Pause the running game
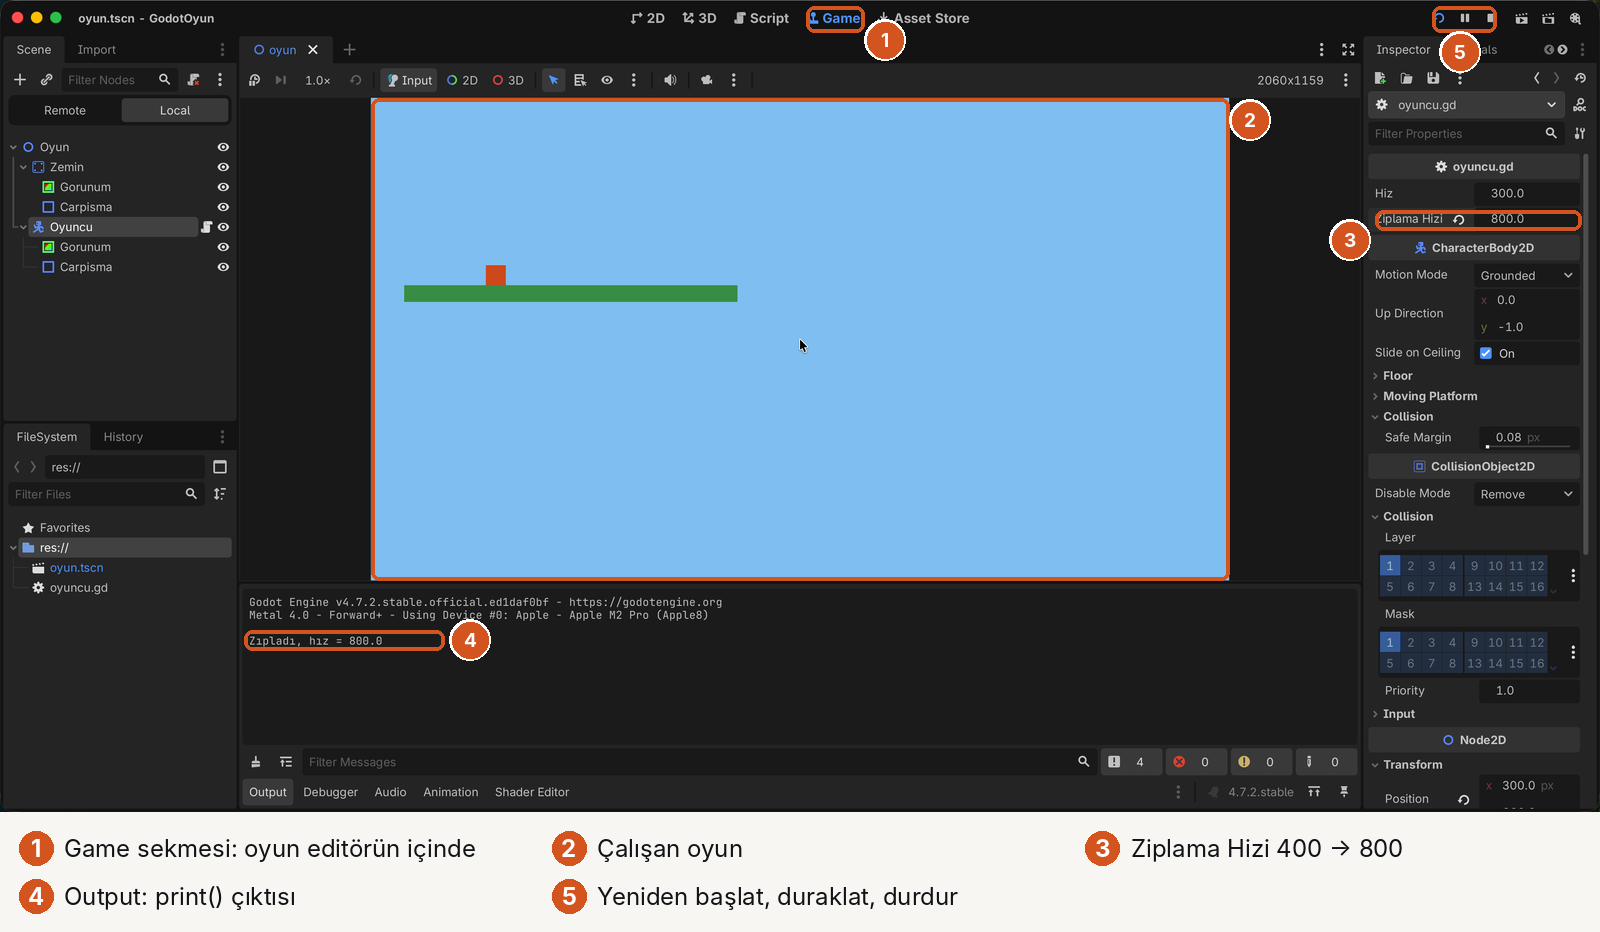The height and width of the screenshot is (932, 1600). pos(1465,18)
